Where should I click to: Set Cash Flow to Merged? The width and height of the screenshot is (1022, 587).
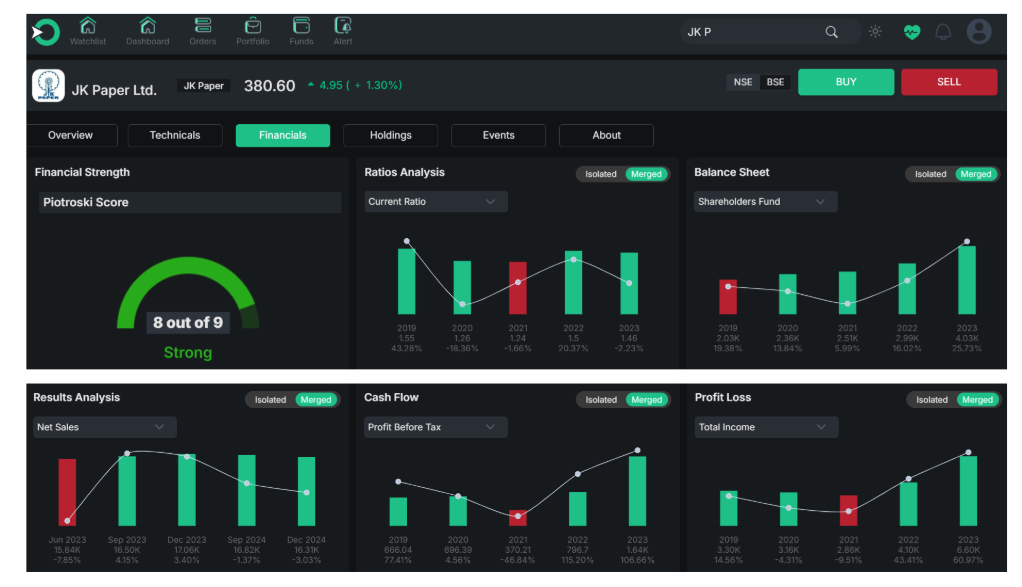647,400
